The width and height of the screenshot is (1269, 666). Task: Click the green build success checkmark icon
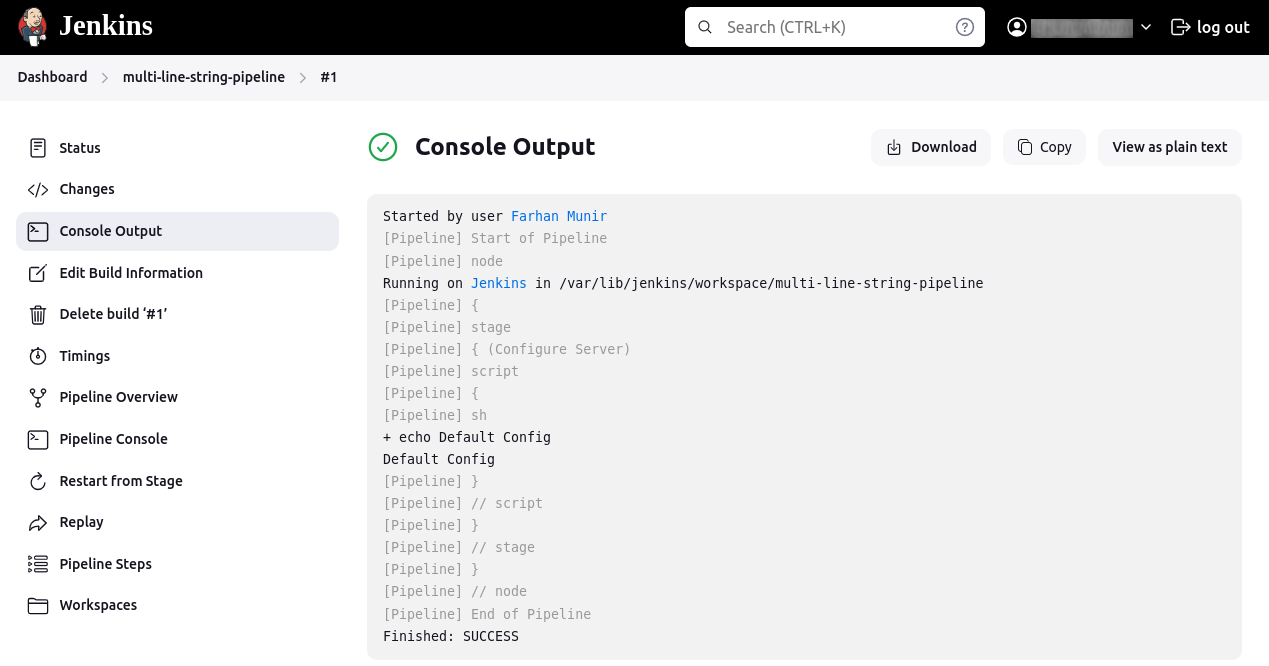point(383,147)
